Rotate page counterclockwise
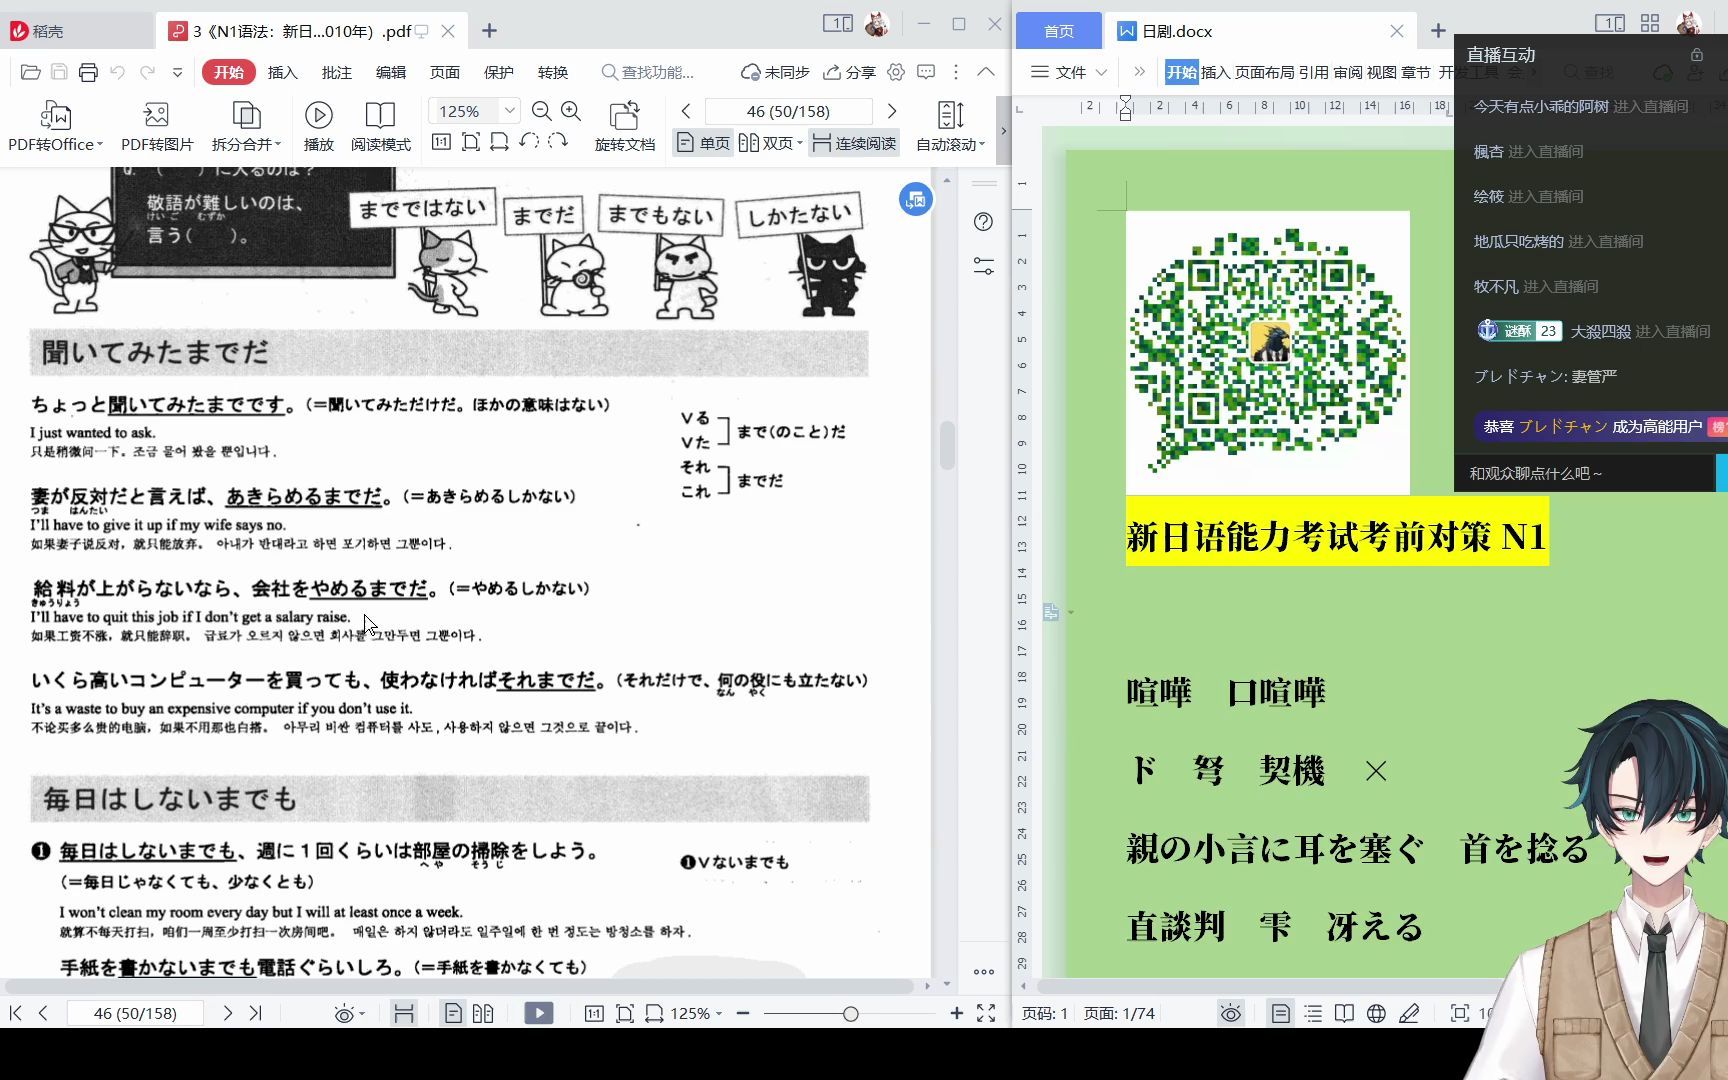Image resolution: width=1728 pixels, height=1080 pixels. click(529, 142)
